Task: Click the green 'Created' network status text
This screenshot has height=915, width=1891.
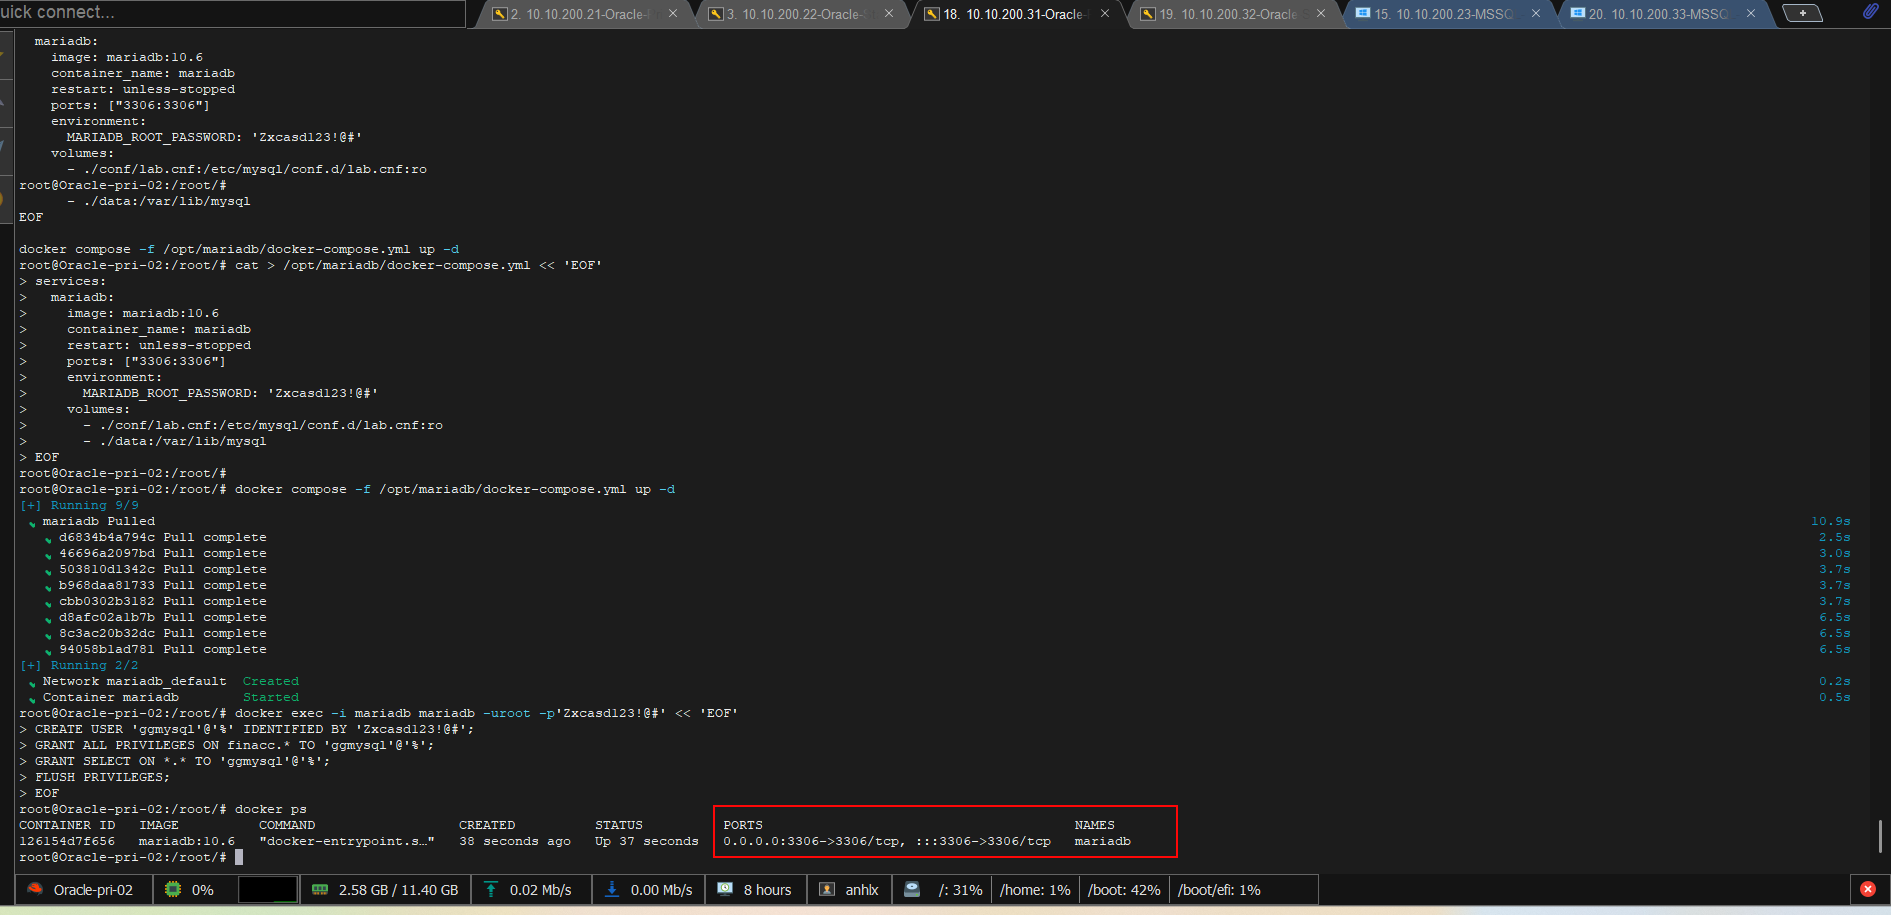Action: [271, 681]
